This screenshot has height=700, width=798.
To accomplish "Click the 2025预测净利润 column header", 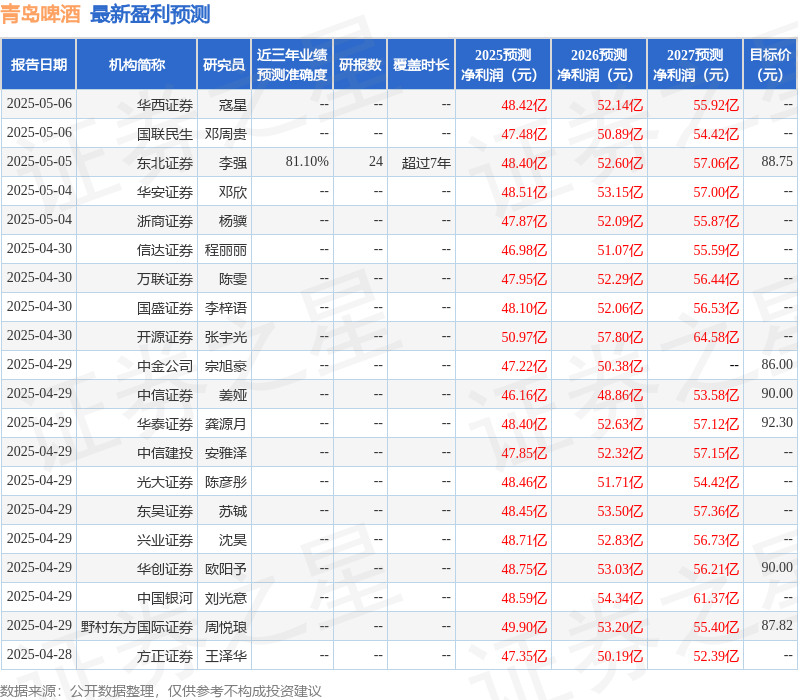I will (x=503, y=65).
